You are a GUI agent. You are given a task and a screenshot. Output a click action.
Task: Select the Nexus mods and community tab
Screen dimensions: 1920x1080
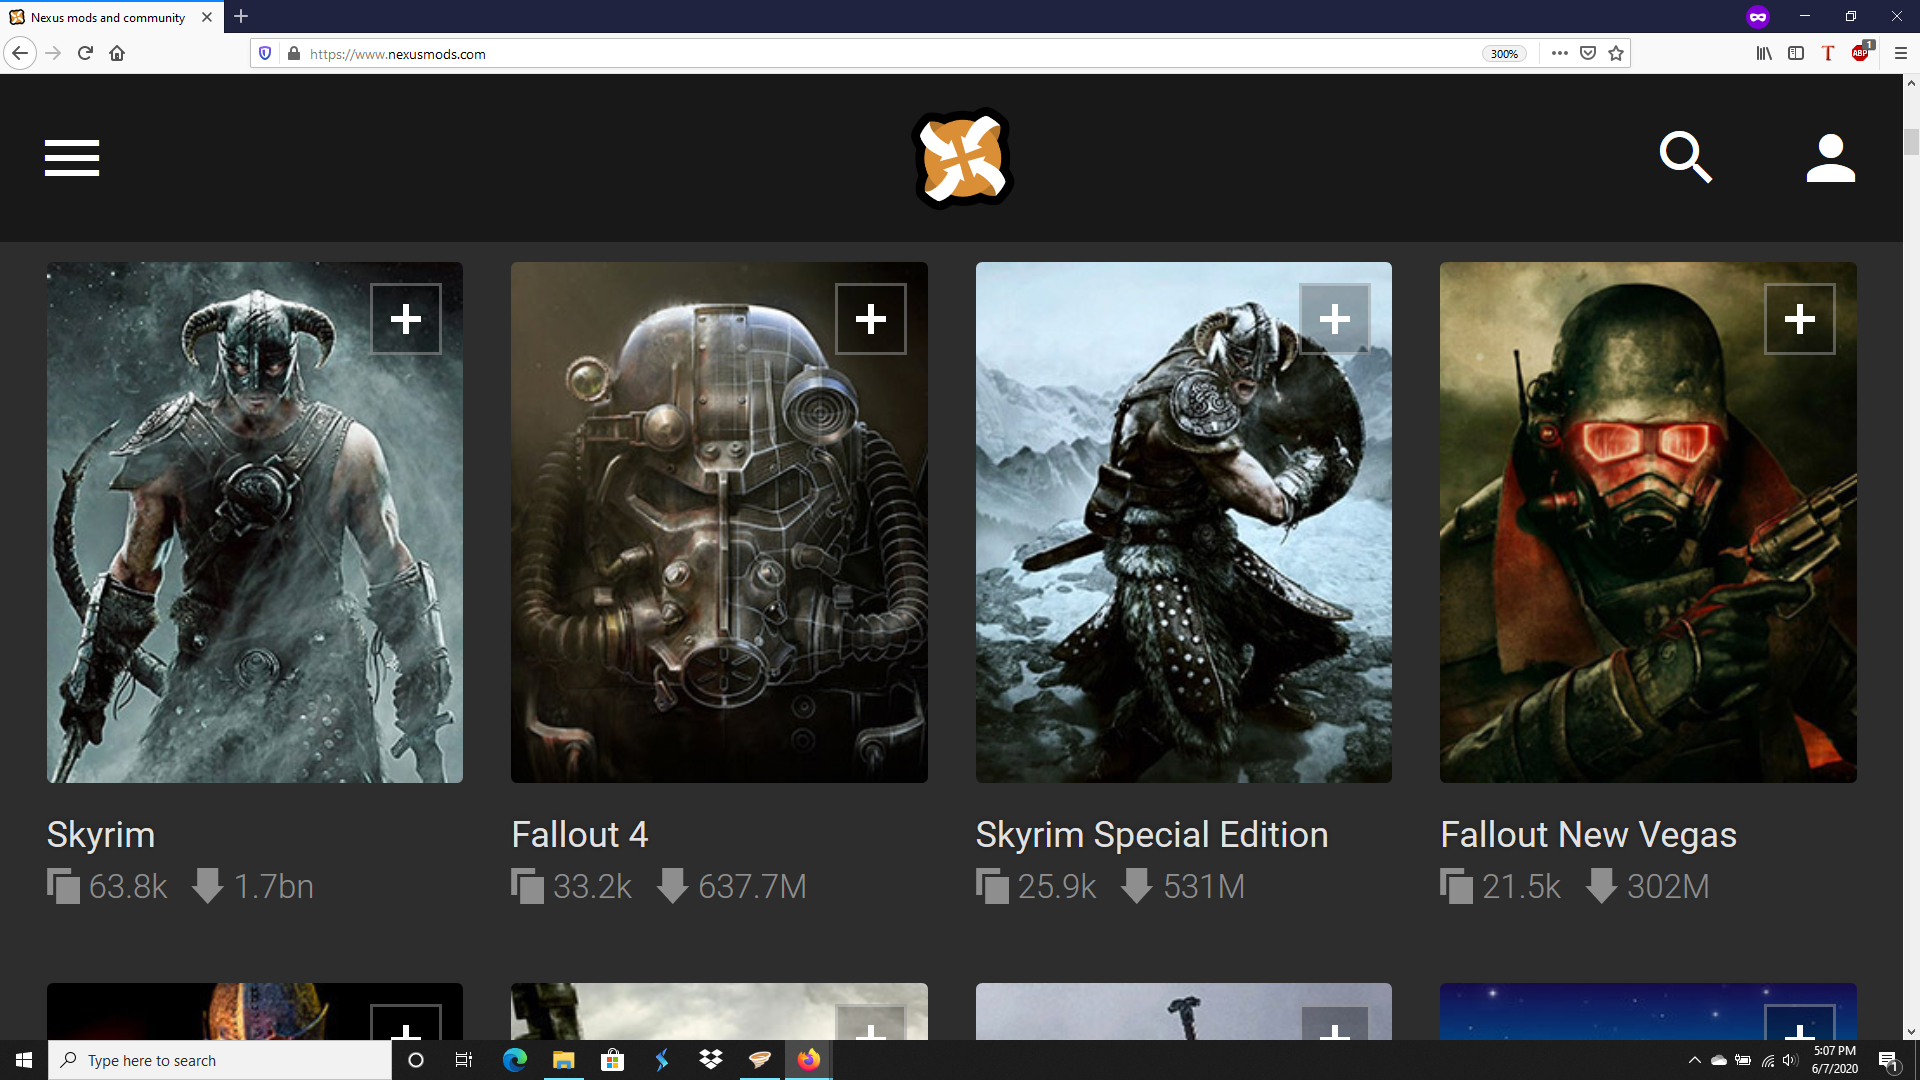click(108, 17)
